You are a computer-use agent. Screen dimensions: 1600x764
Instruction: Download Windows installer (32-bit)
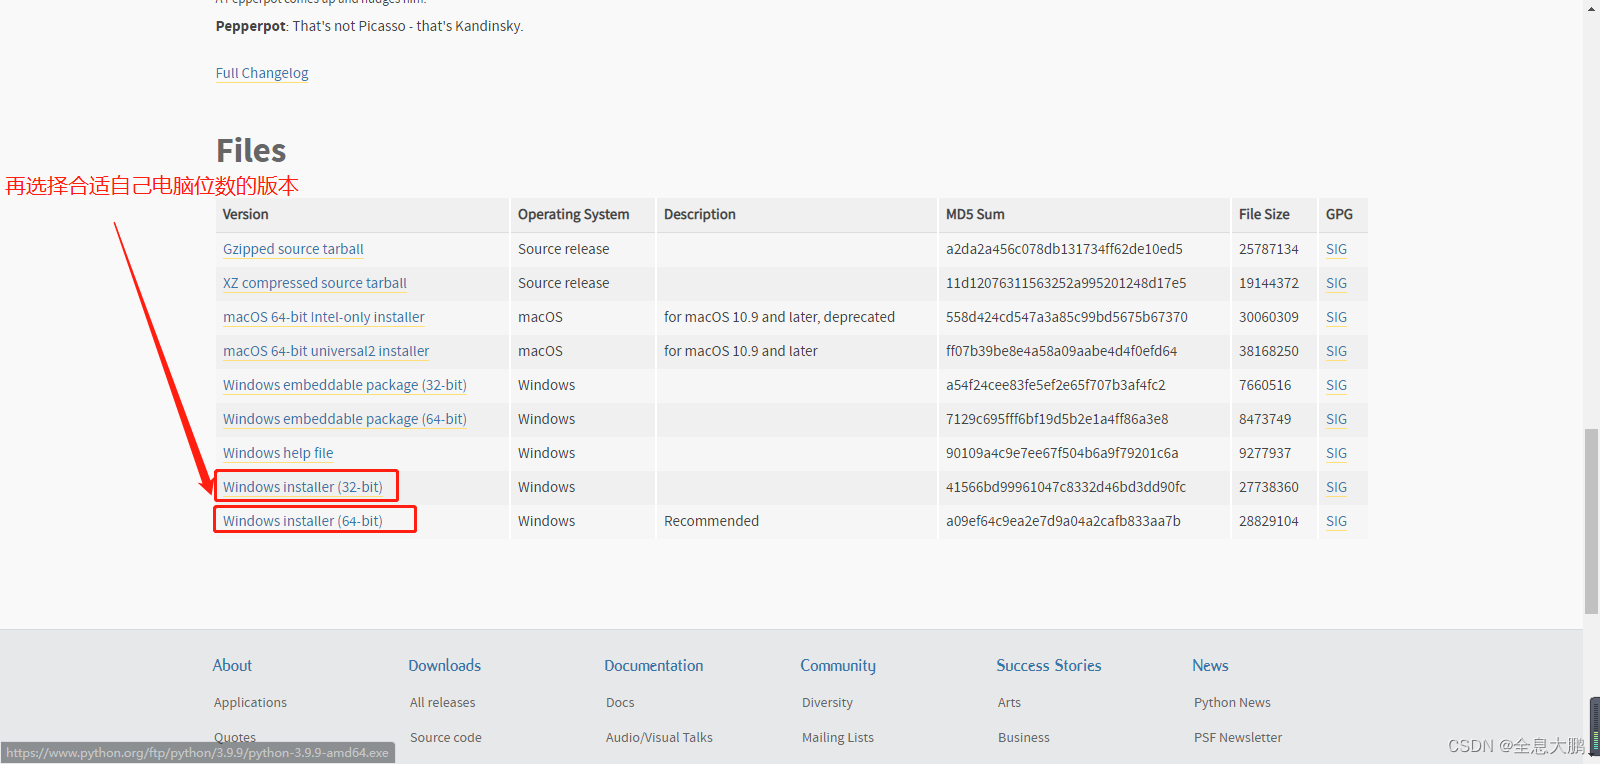click(x=303, y=487)
